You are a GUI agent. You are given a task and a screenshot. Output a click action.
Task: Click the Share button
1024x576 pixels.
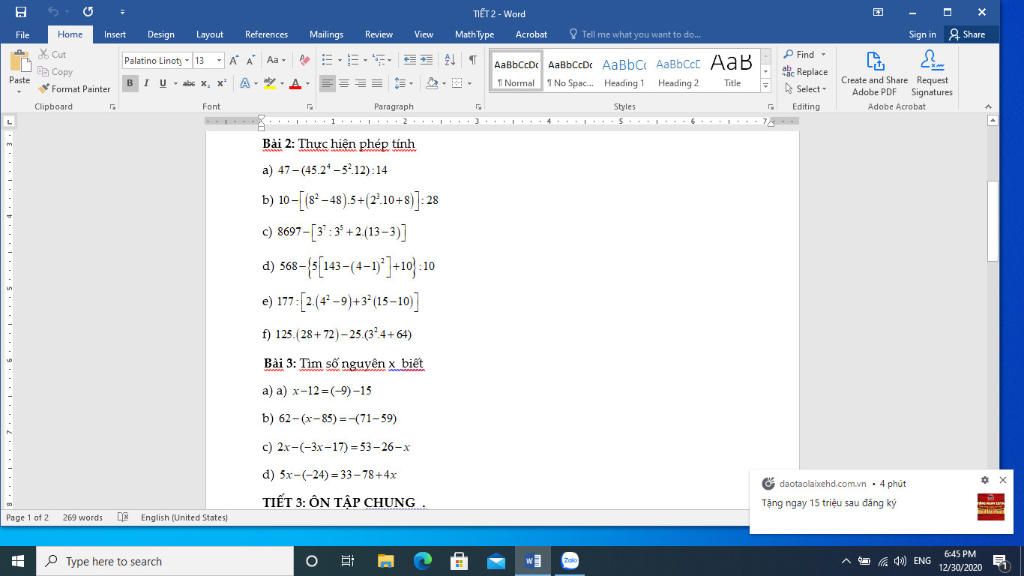click(x=967, y=35)
